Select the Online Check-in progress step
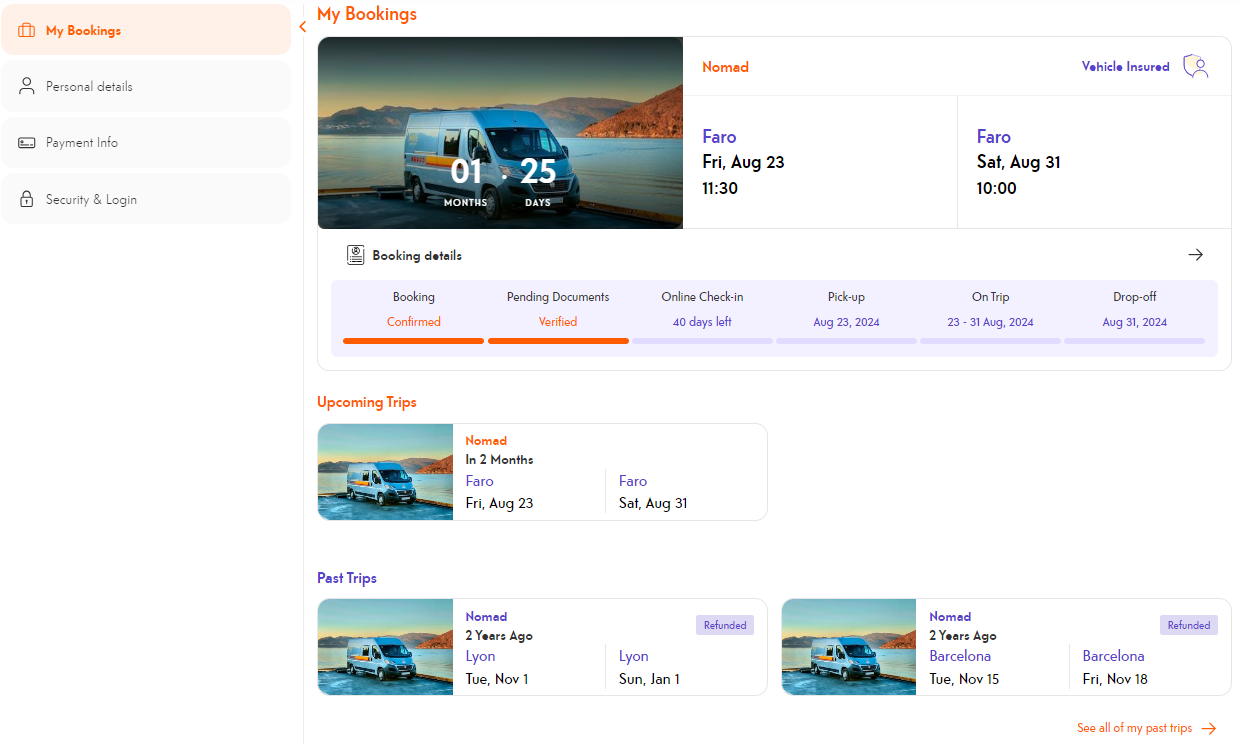 click(x=702, y=310)
